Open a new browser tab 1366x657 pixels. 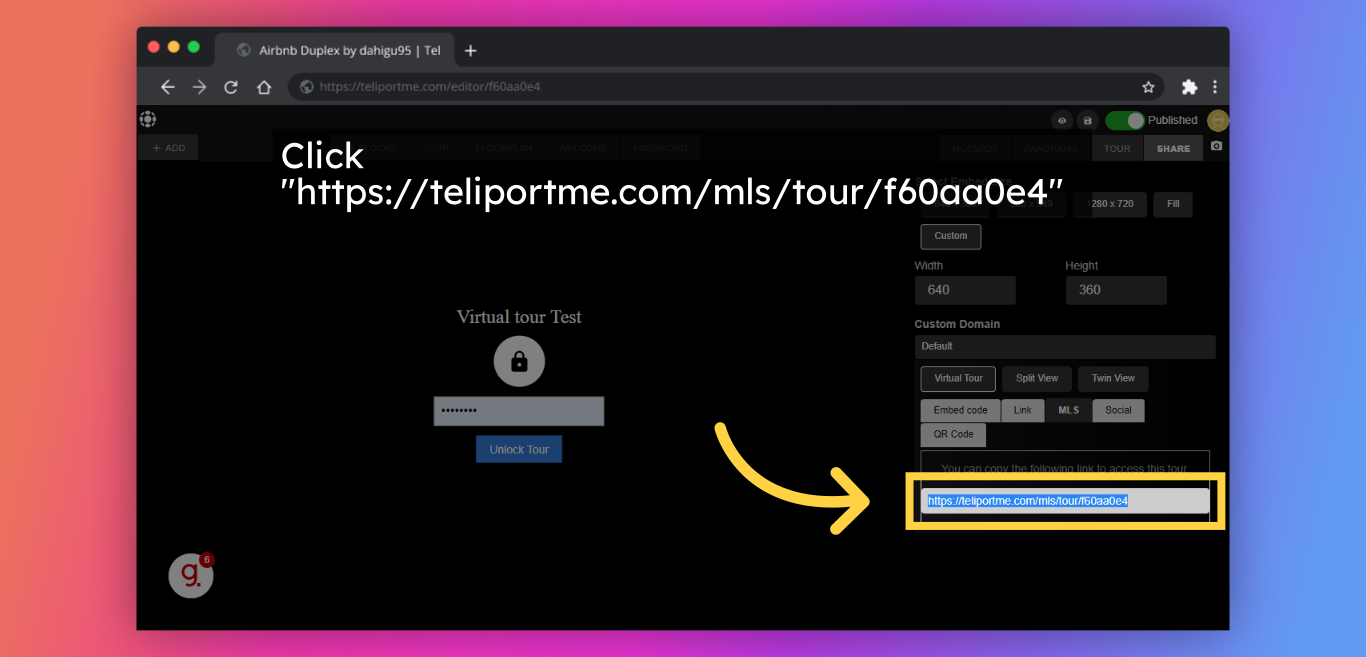coord(471,50)
